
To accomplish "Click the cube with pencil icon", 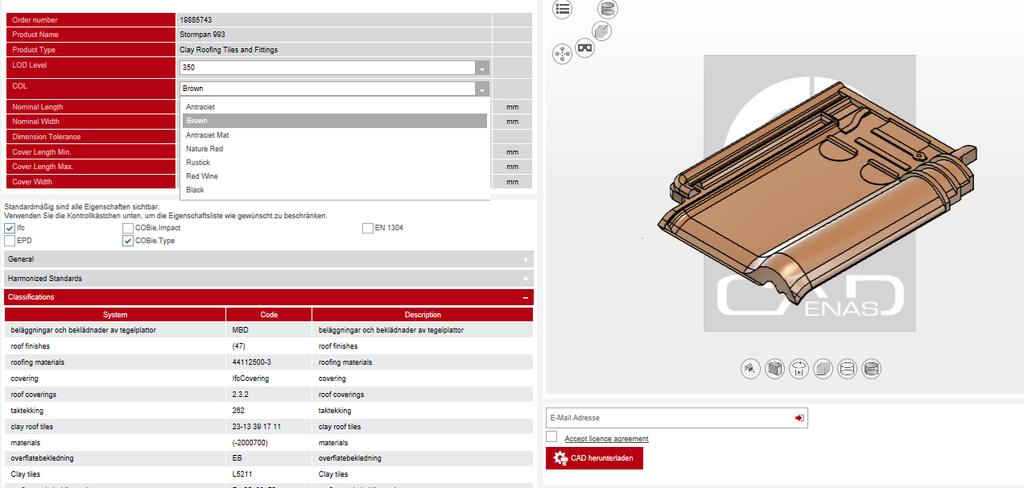I will point(601,31).
